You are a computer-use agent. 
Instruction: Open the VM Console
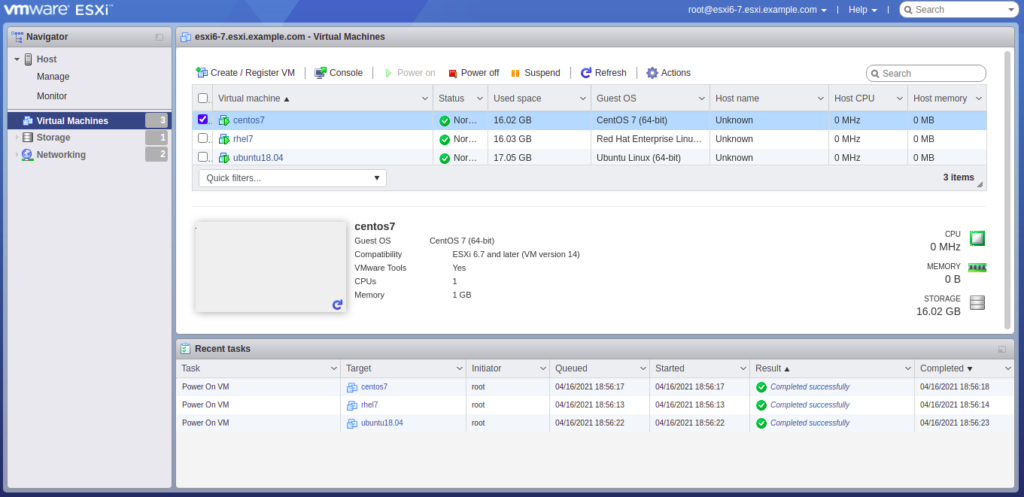click(x=338, y=72)
